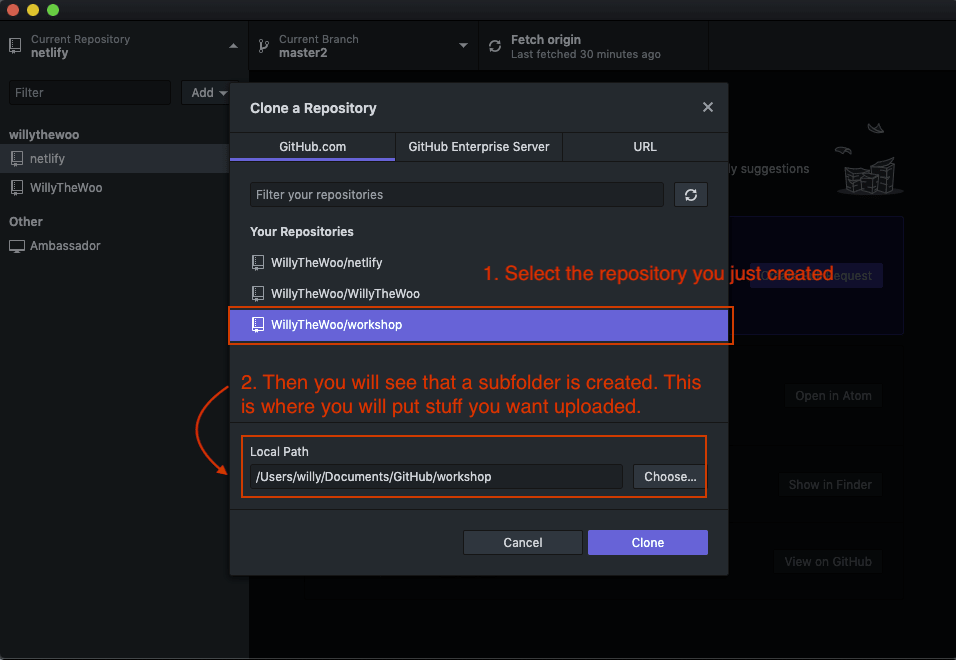Click the Current Repository icon

click(15, 46)
